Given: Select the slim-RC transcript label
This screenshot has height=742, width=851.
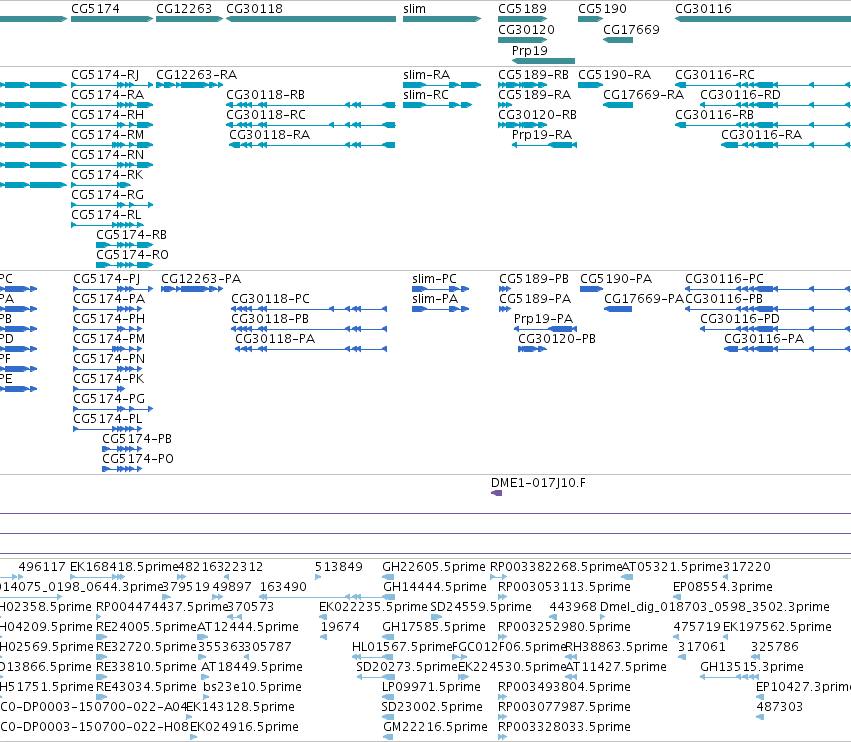Looking at the screenshot, I should pos(426,95).
